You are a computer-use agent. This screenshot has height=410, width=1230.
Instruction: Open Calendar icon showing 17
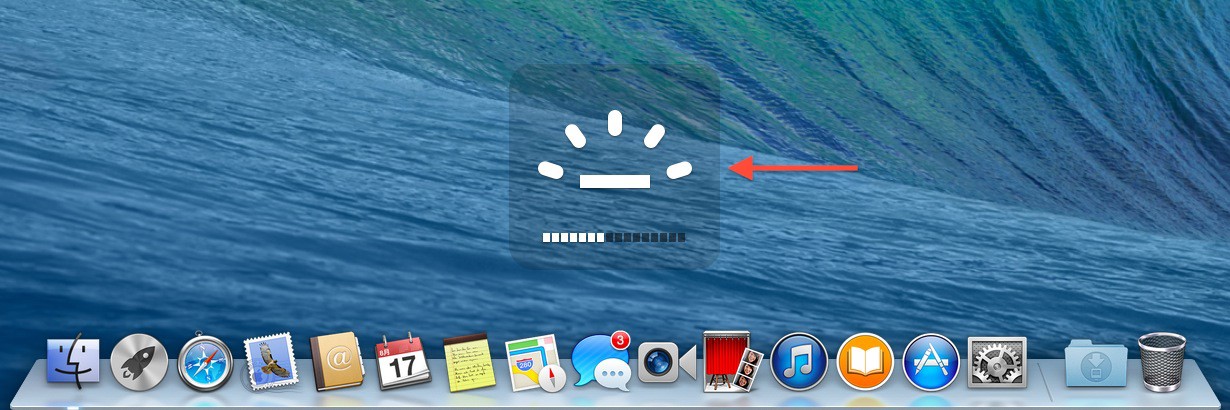tap(403, 361)
